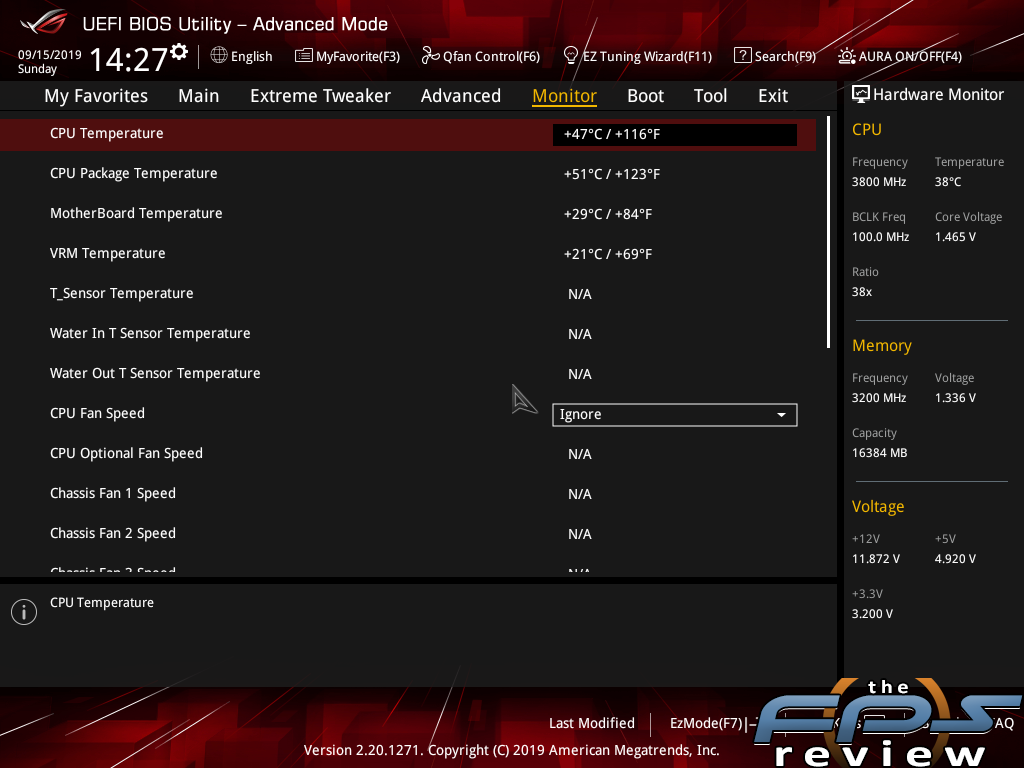The image size is (1024, 768).
Task: Click the 11.872 V reading
Action: pos(876,559)
